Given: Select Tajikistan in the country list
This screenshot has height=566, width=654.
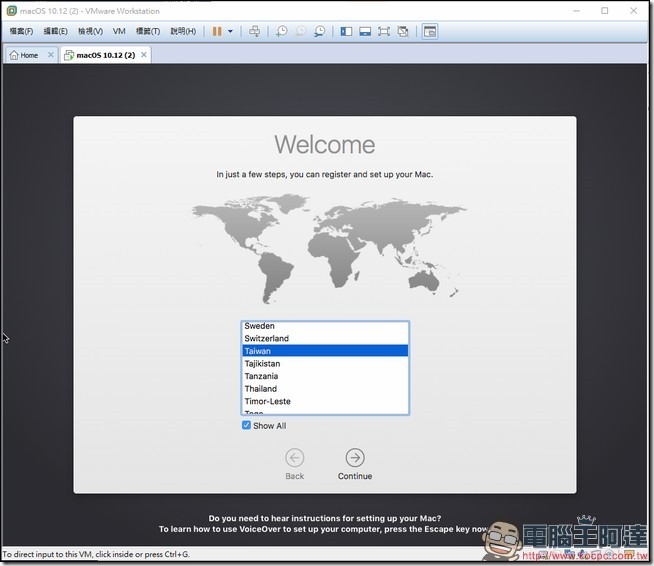Looking at the screenshot, I should click(x=325, y=363).
